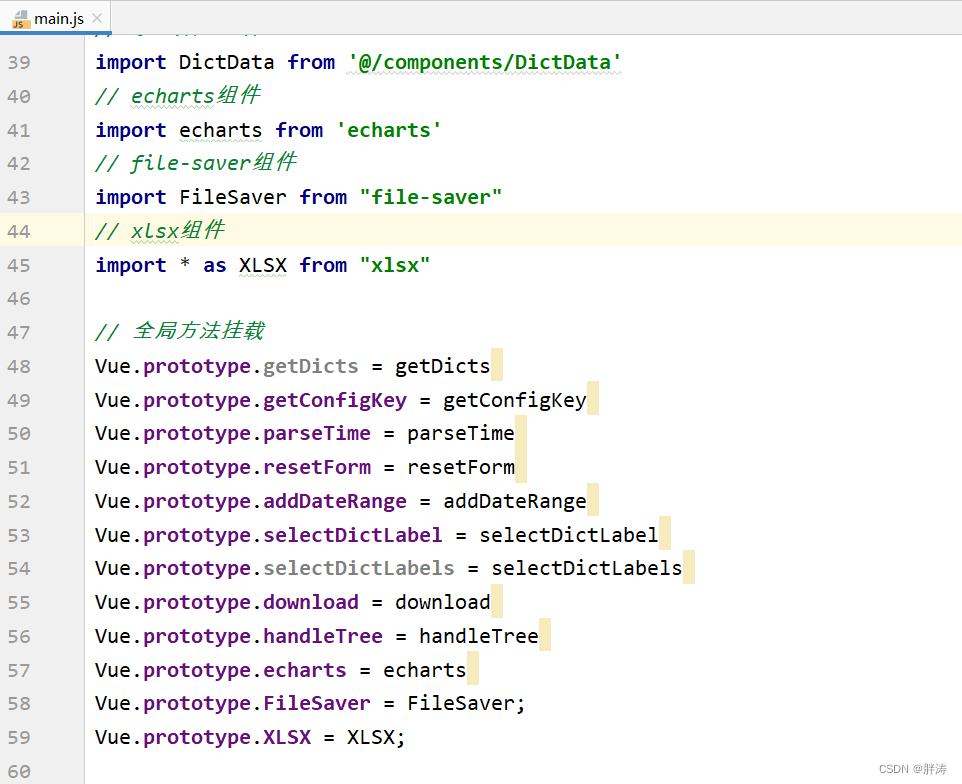This screenshot has width=962, height=784.
Task: Click line number 59 in the gutter
Action: (19, 737)
